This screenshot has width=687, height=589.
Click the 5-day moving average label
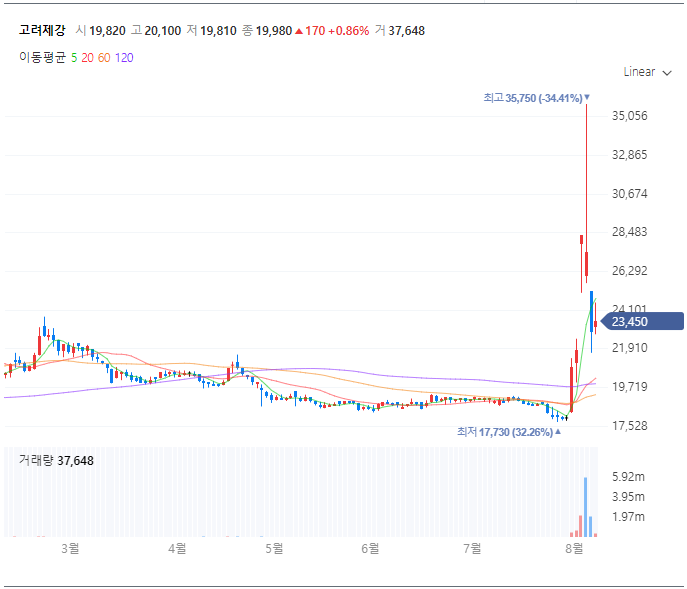coord(74,58)
